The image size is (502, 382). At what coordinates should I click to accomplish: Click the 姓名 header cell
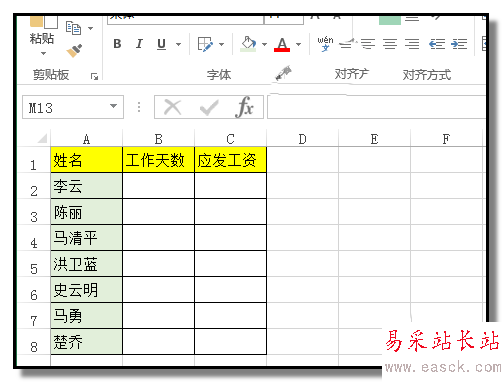coord(86,160)
